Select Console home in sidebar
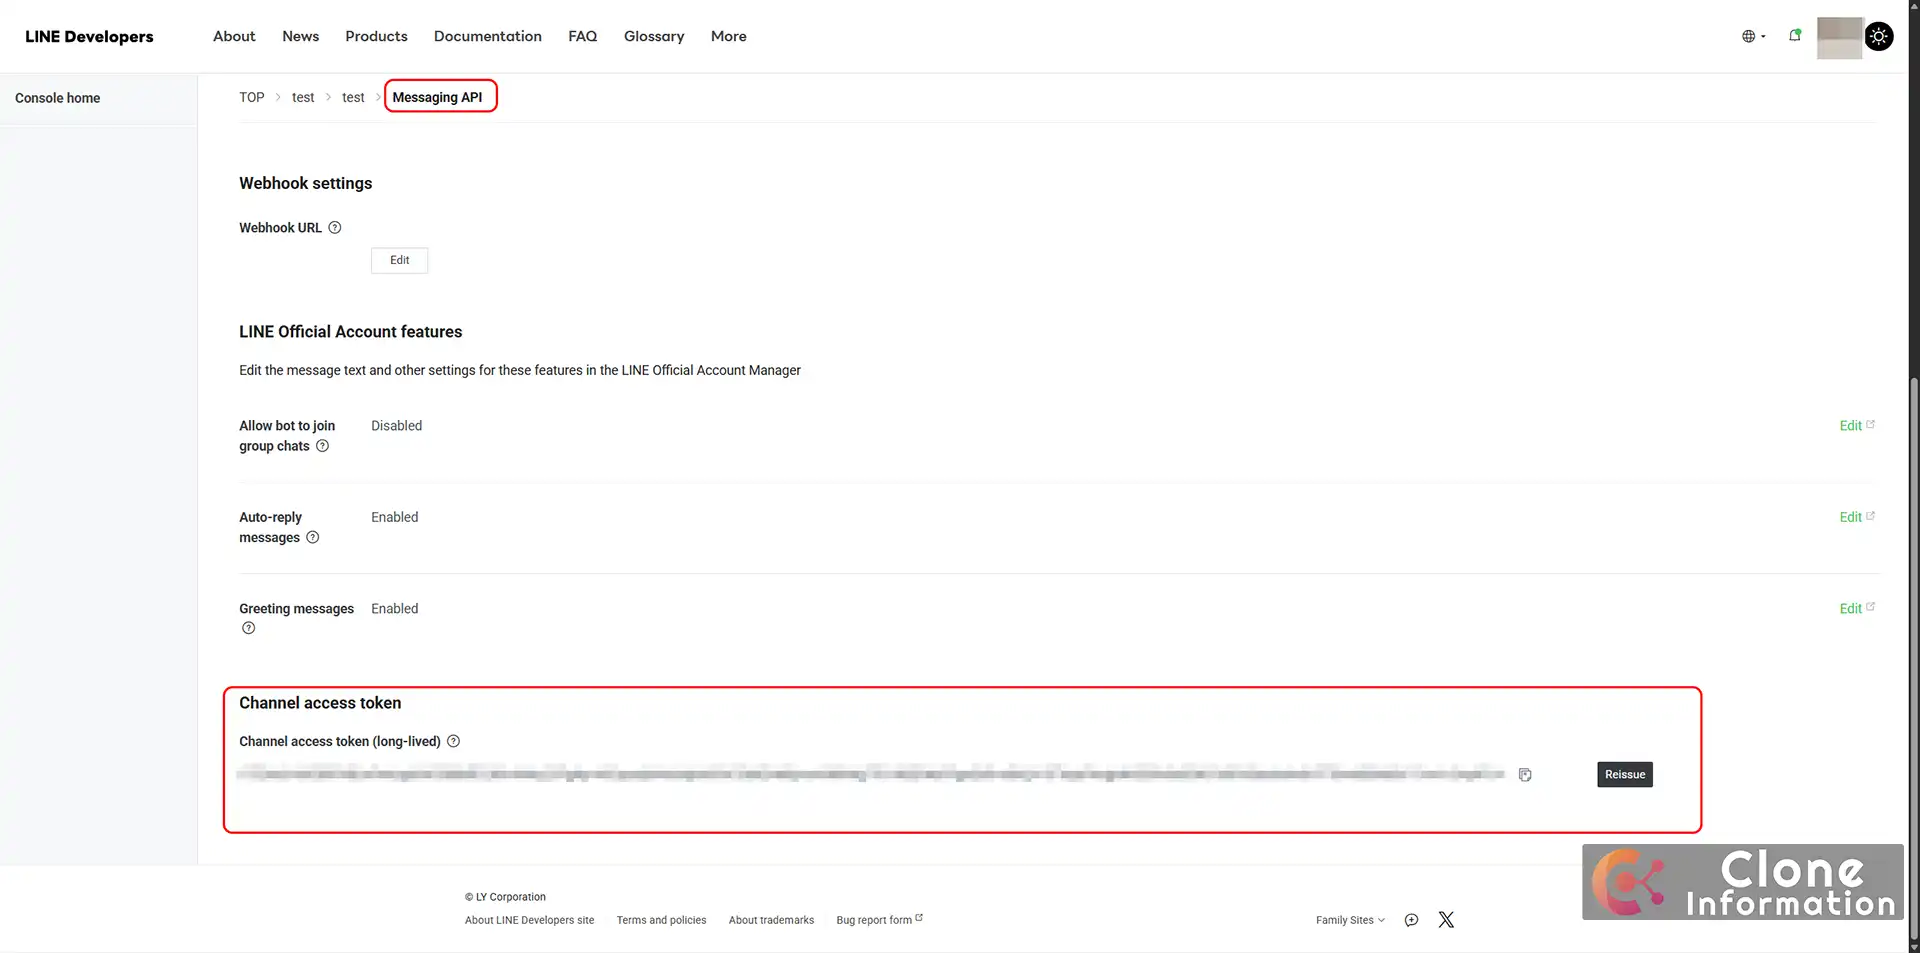The width and height of the screenshot is (1920, 953). [58, 98]
